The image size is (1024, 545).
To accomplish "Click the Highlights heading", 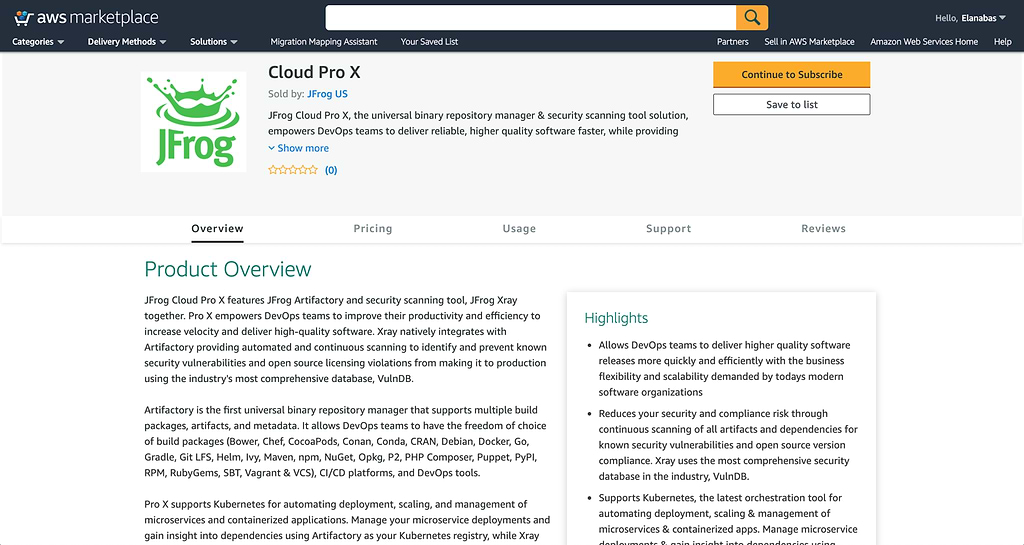I will [616, 318].
